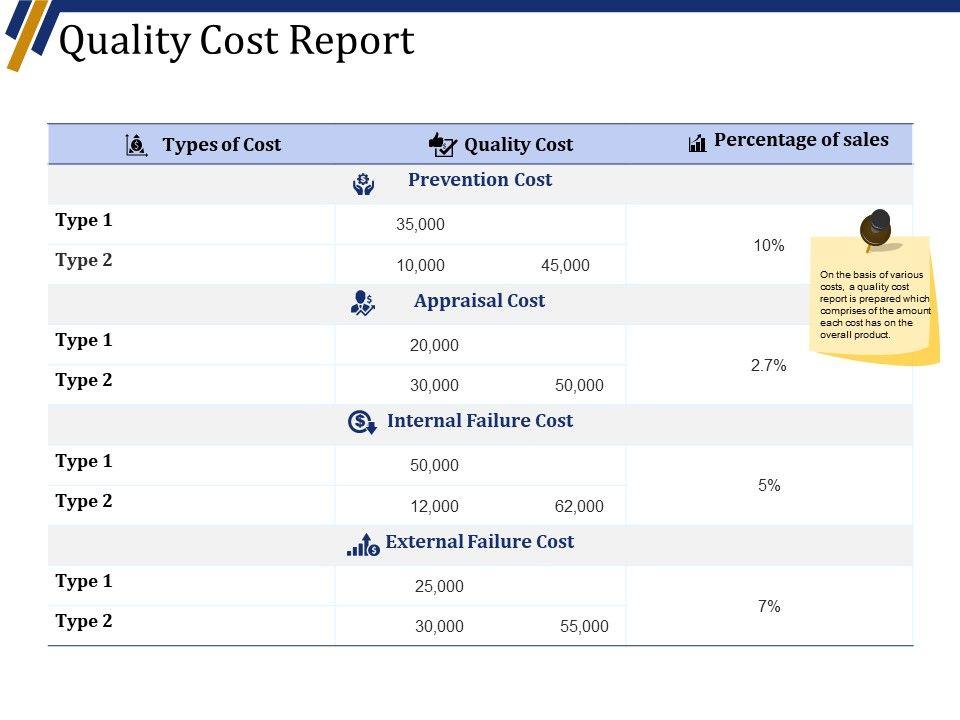Click the Internal Failure Cost dollar icon
Screen dimensions: 960x720
pos(361,422)
